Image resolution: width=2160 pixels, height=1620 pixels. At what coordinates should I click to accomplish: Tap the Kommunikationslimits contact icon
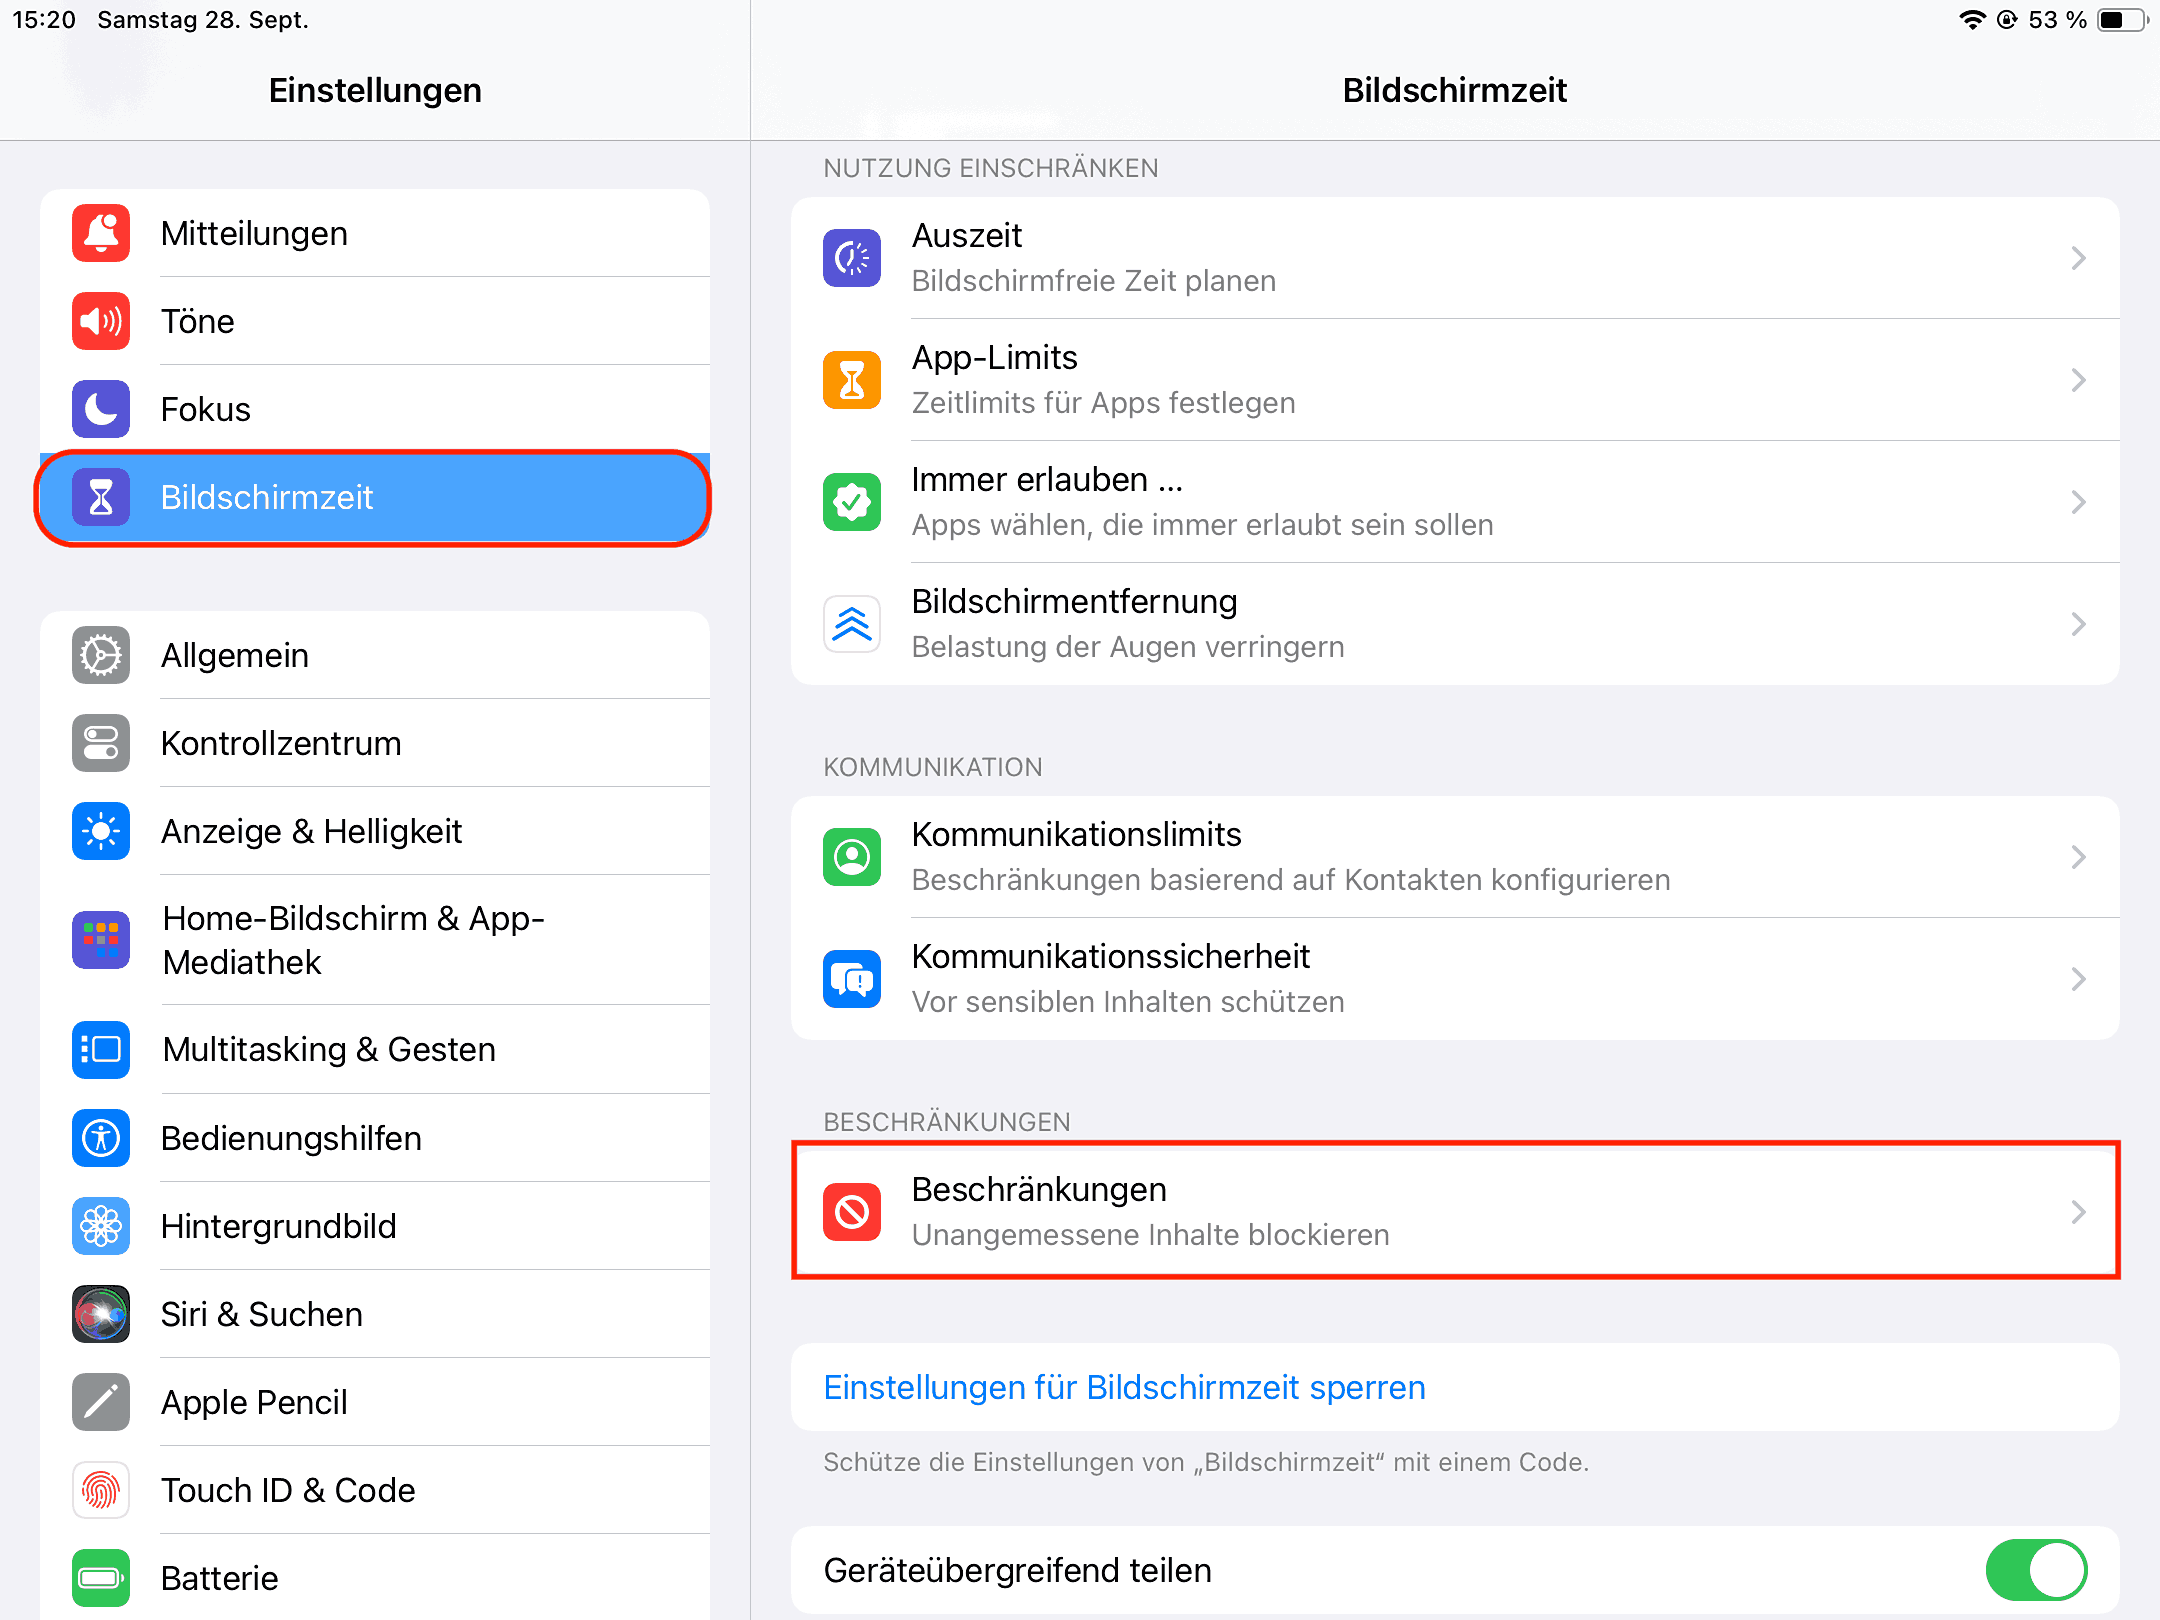[852, 857]
